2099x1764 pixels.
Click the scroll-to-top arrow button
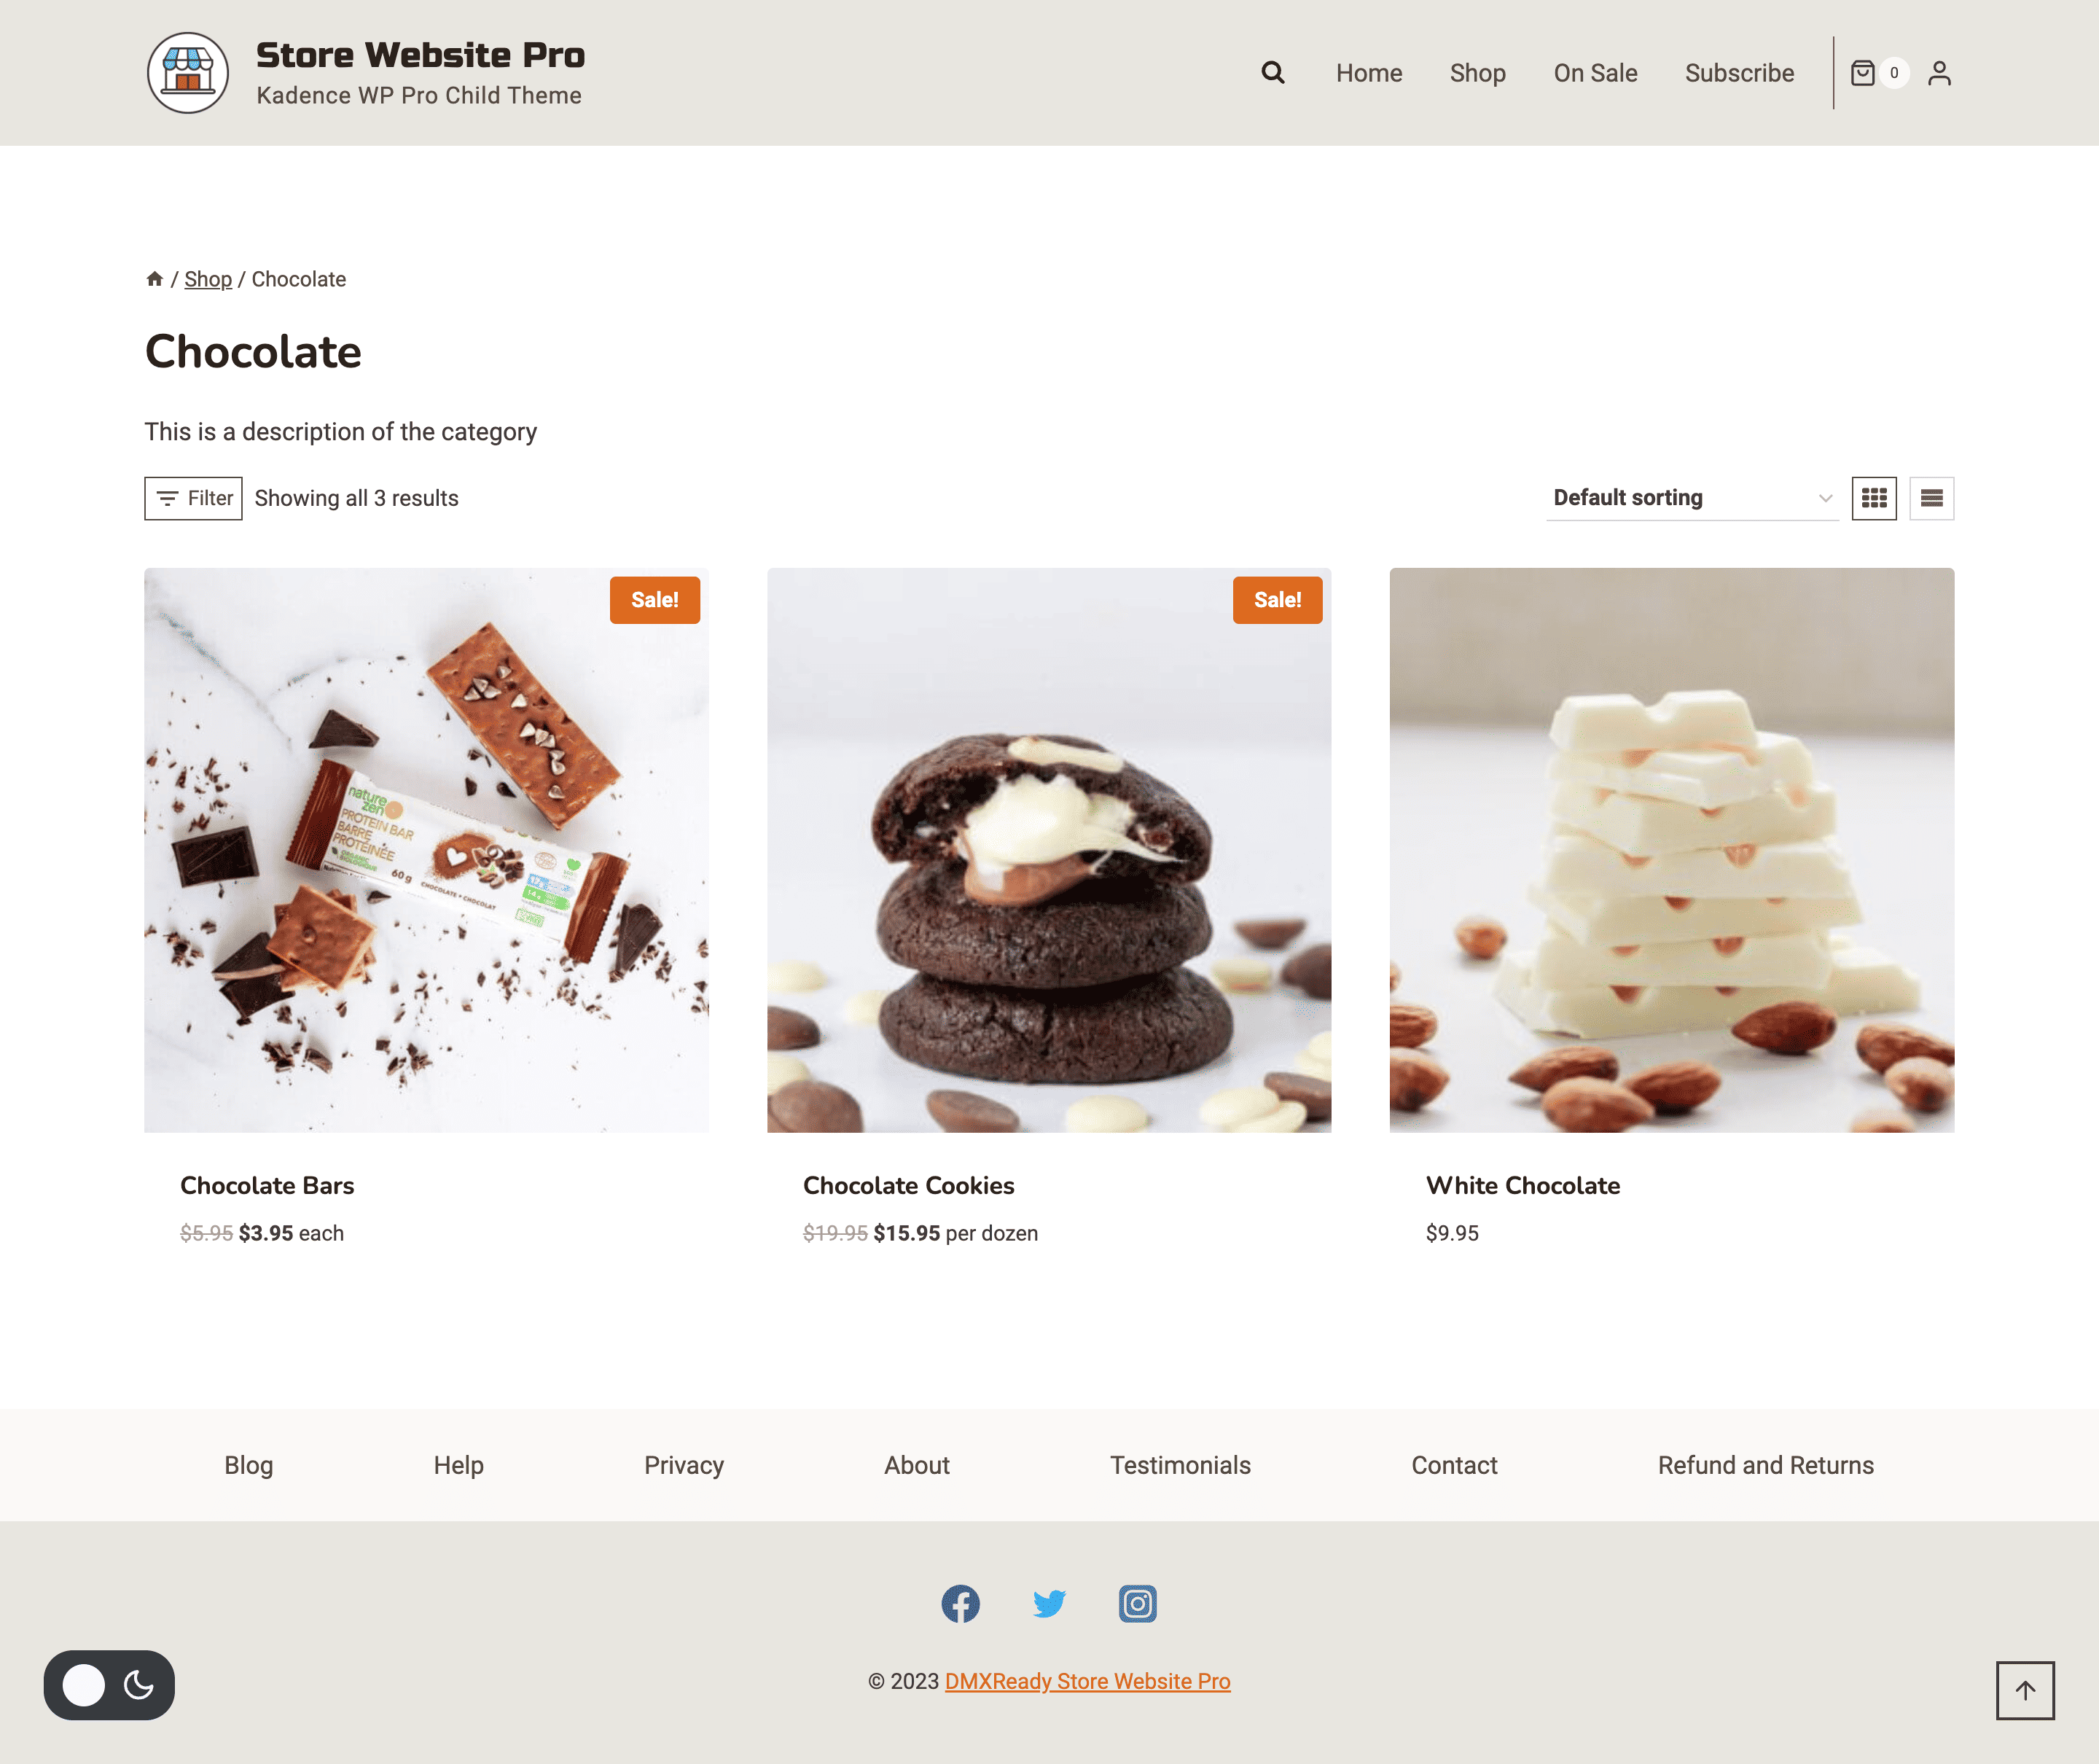pyautogui.click(x=2025, y=1691)
